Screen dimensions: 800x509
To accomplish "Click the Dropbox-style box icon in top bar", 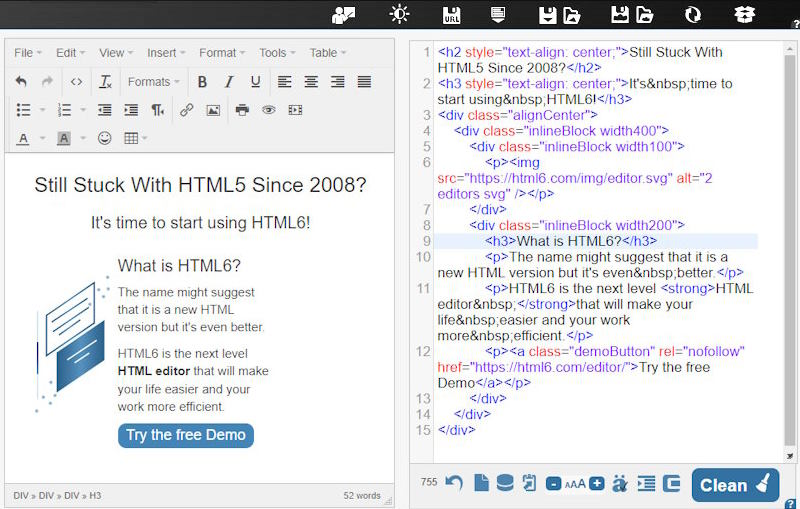I will [x=744, y=15].
